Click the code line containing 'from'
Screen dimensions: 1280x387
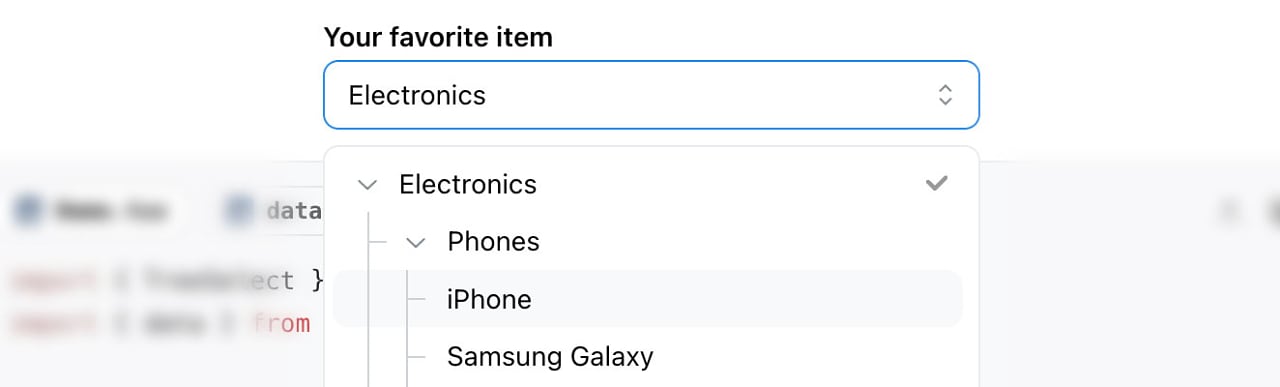[161, 323]
